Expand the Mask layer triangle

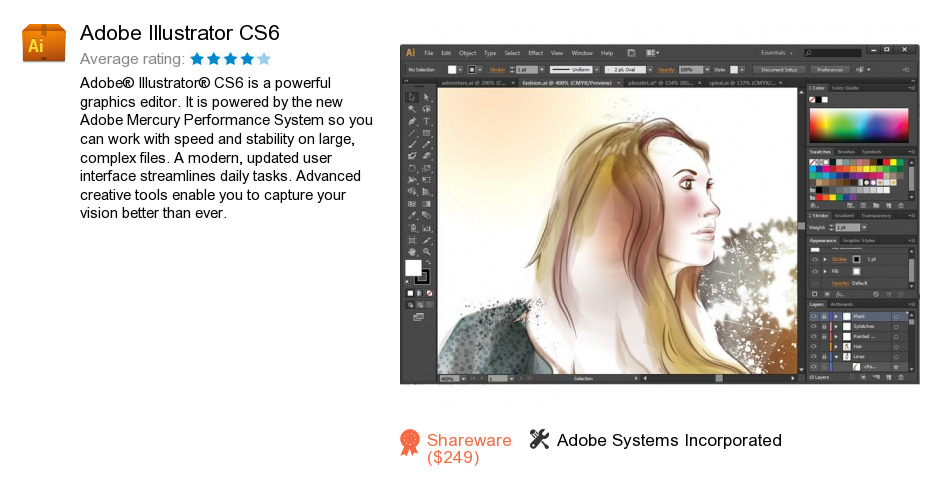836,316
